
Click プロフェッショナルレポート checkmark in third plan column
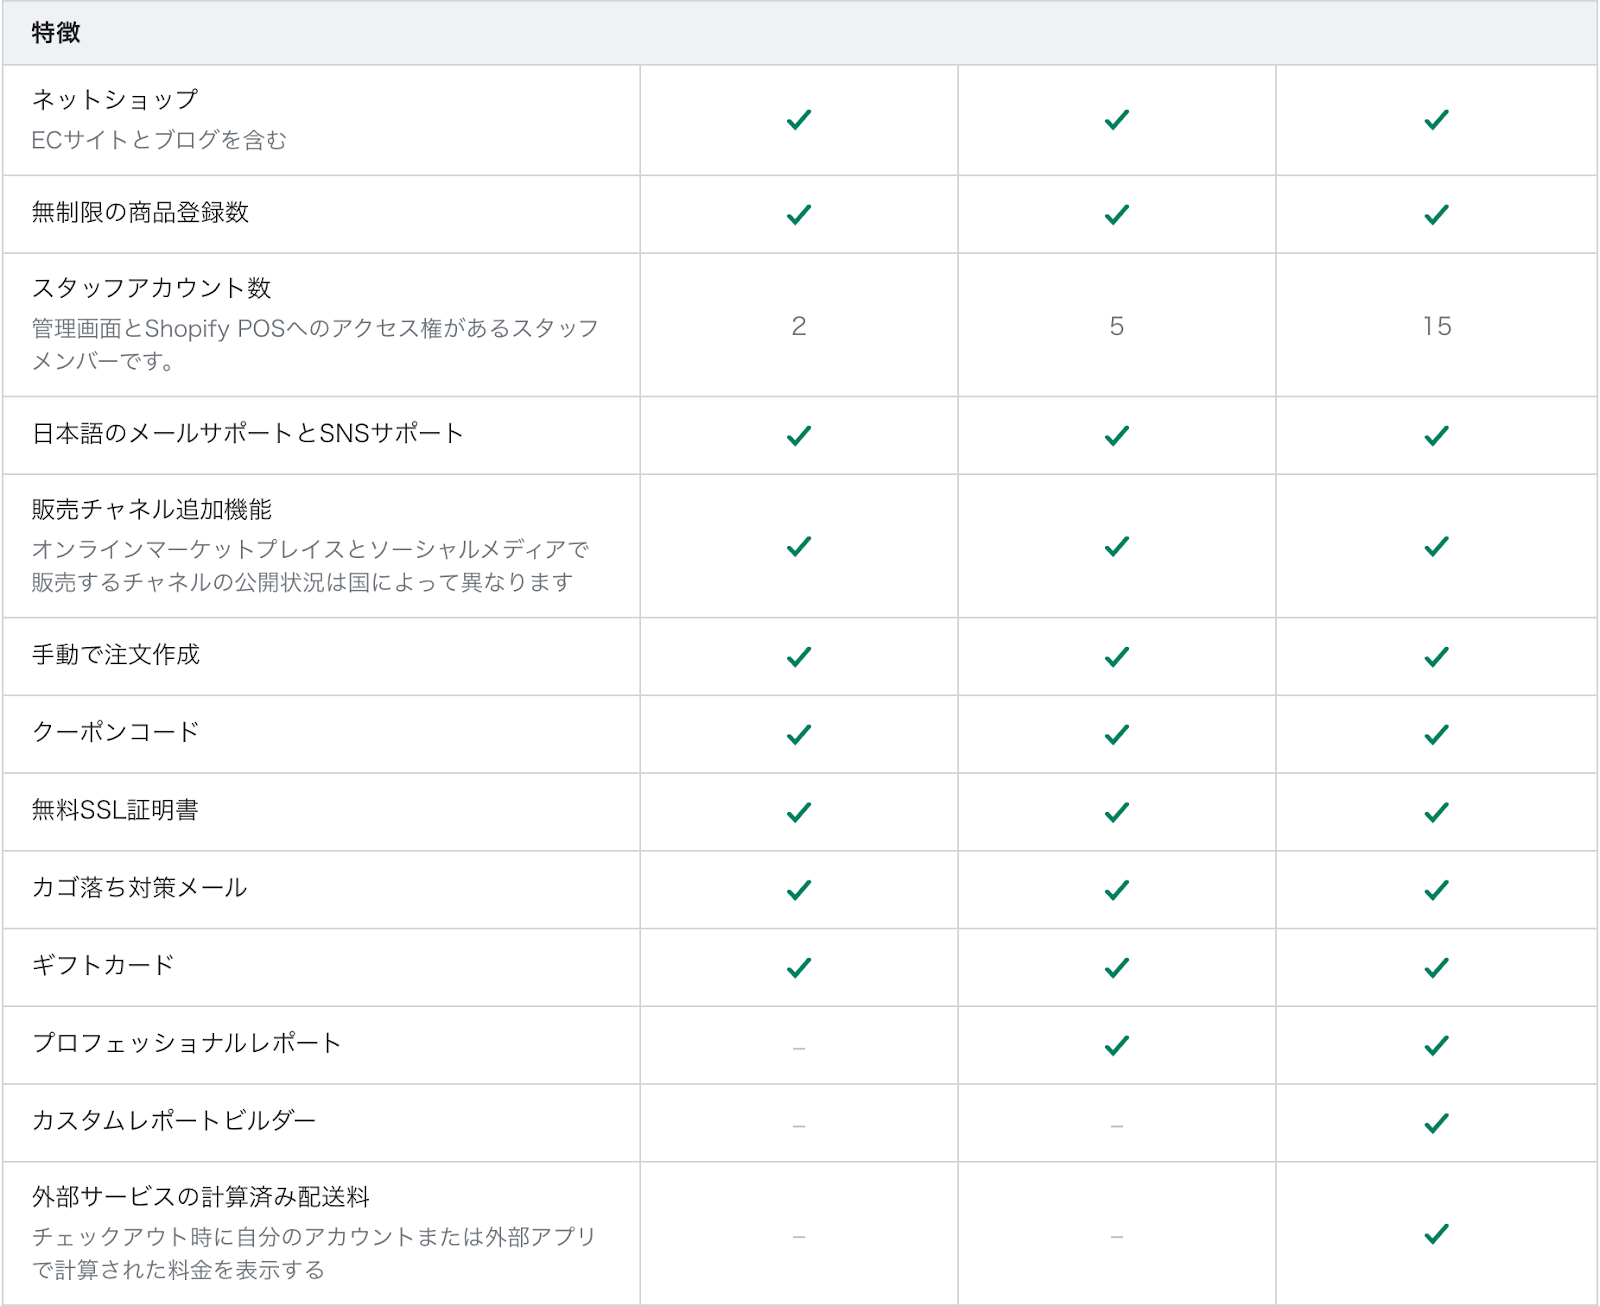point(1437,1046)
